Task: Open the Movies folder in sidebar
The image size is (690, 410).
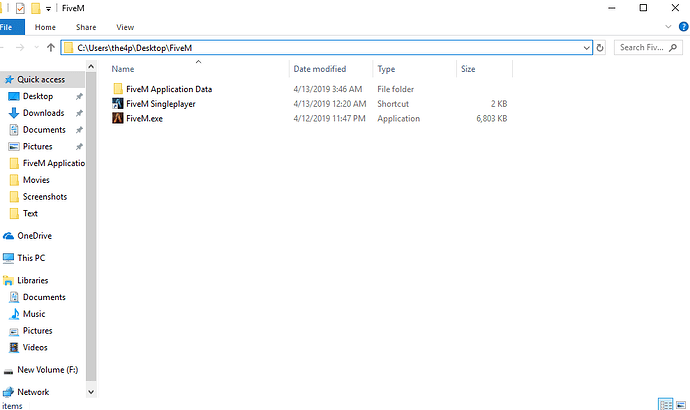Action: pos(36,180)
